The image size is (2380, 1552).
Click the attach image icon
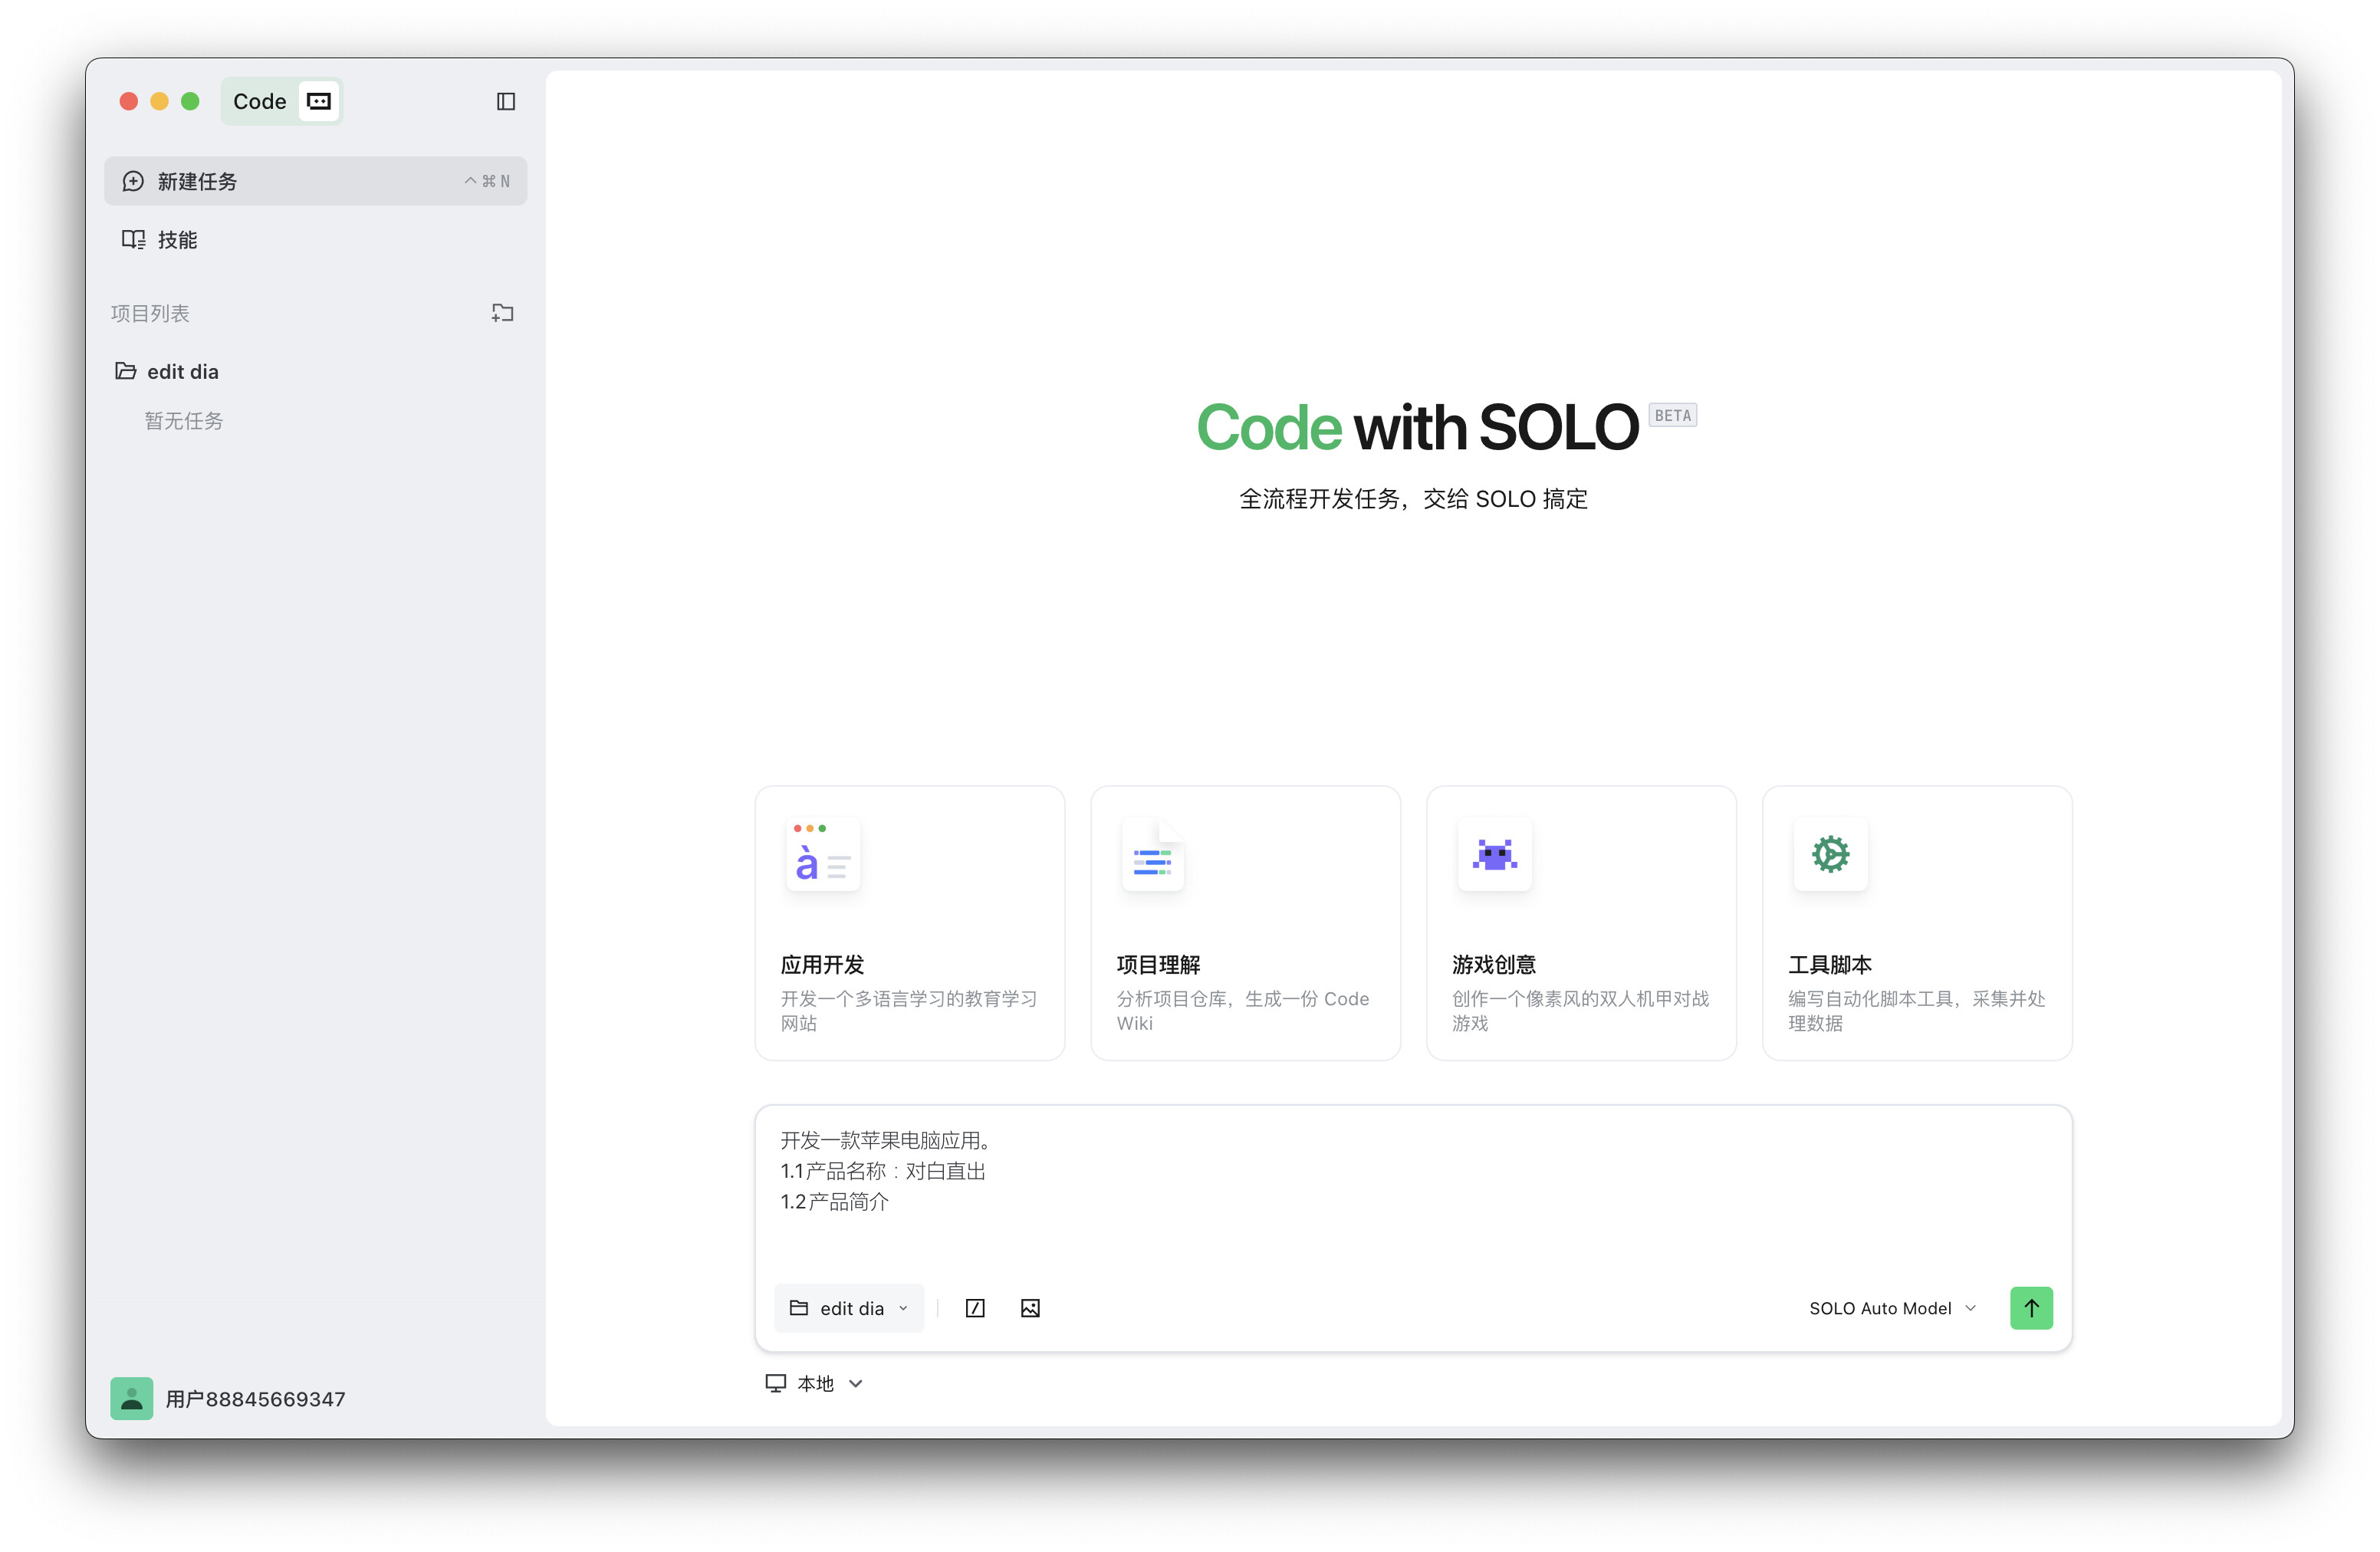click(x=1030, y=1308)
